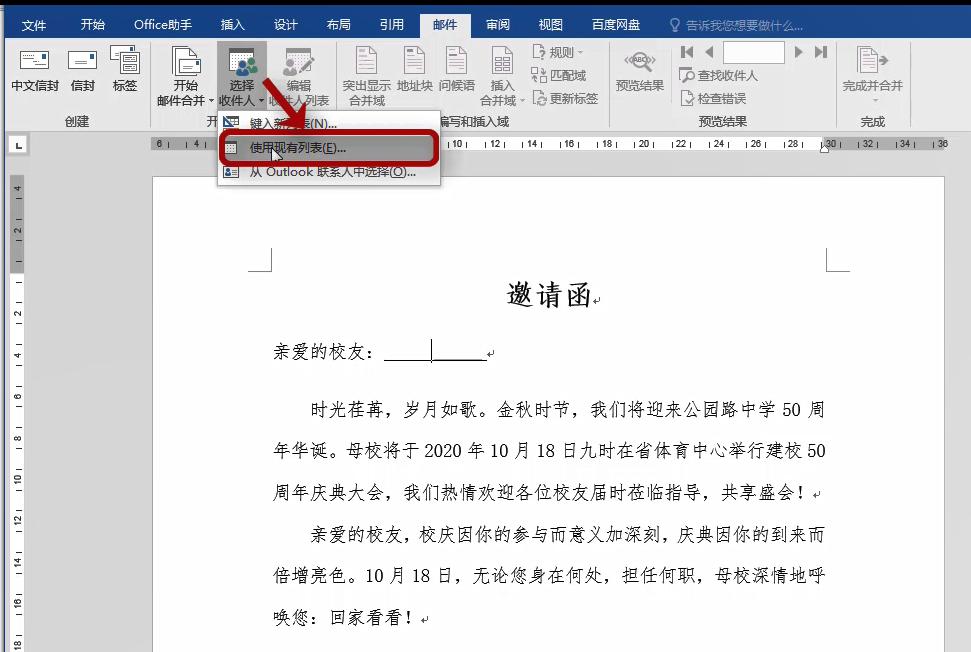Open the Insert Merge Field (插入合并域) dropdown
The width and height of the screenshot is (971, 652).
pos(503,78)
